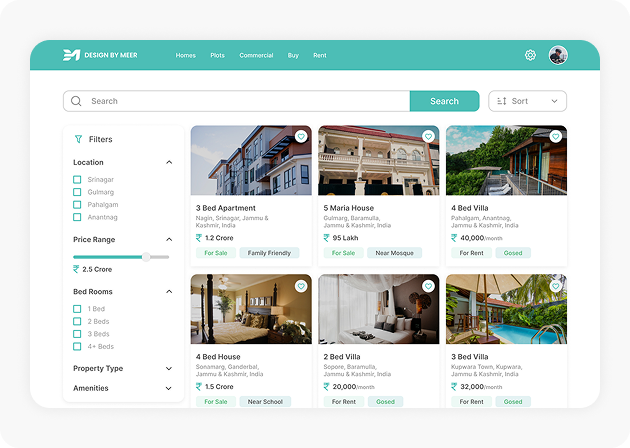Favorite the 5 Maria House listing
The height and width of the screenshot is (448, 630).
click(428, 137)
